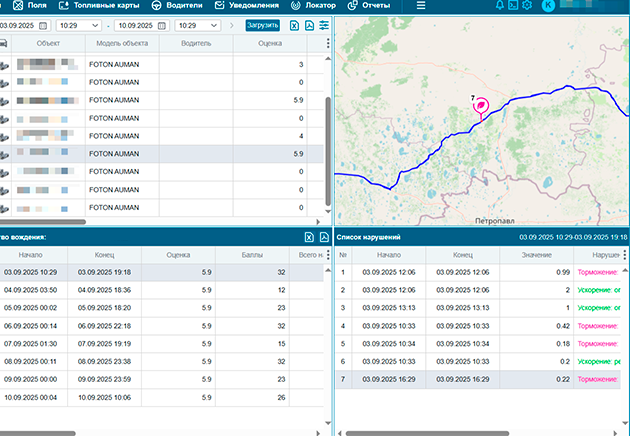Open violations list column options menu
The image size is (630, 436).
[x=626, y=255]
